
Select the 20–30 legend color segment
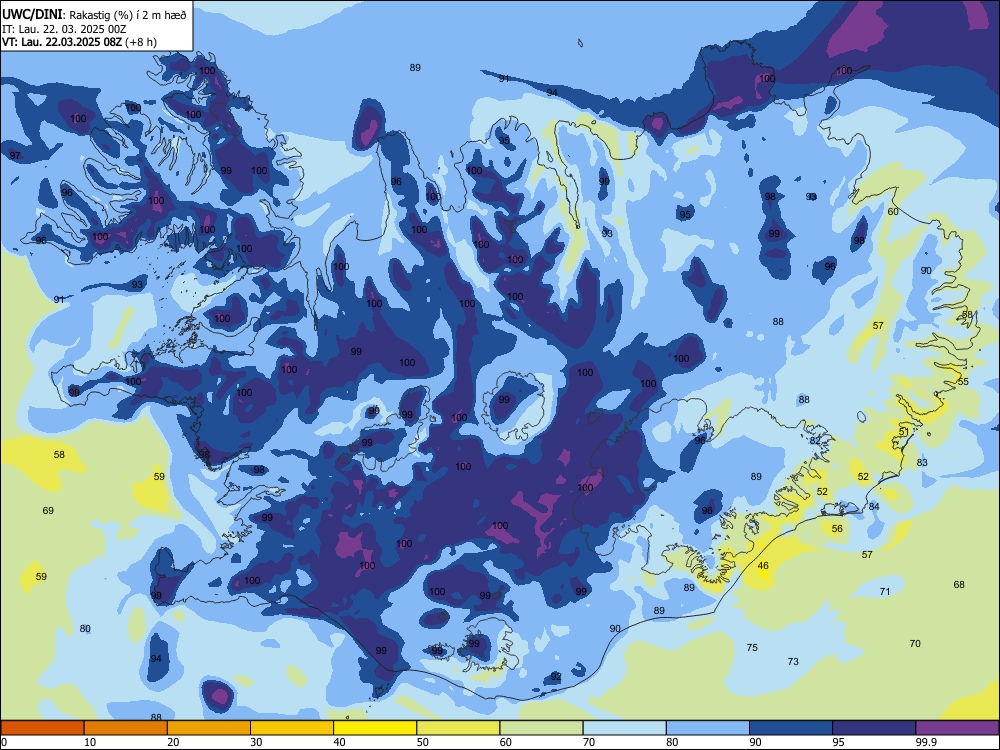tap(209, 728)
